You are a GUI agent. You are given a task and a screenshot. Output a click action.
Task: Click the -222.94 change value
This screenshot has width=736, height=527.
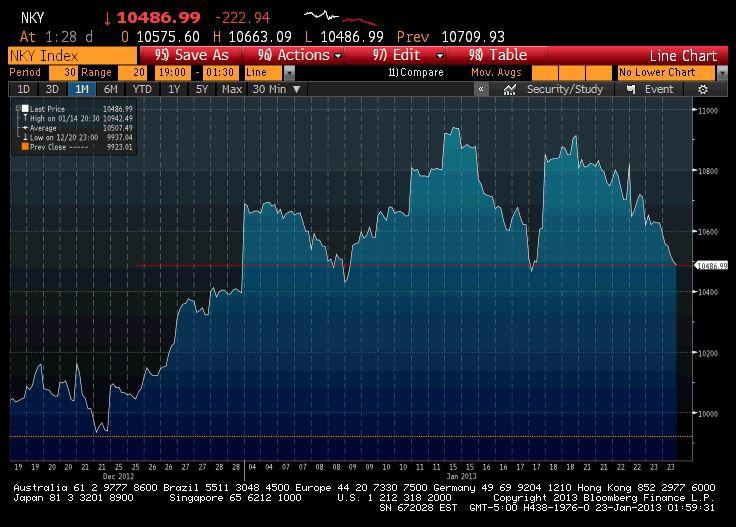242,18
